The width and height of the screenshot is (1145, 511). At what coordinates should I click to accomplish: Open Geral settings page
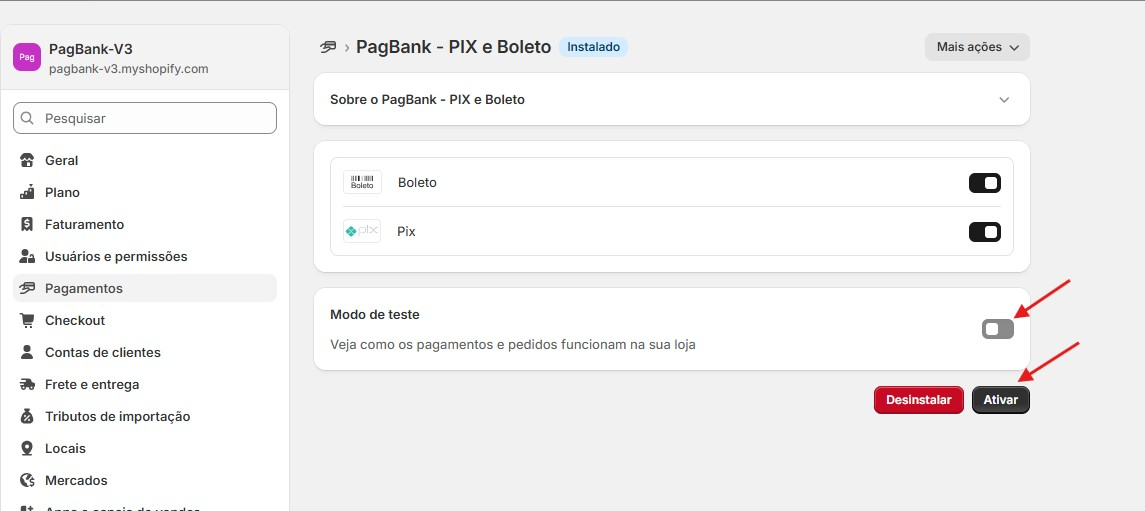click(x=145, y=161)
